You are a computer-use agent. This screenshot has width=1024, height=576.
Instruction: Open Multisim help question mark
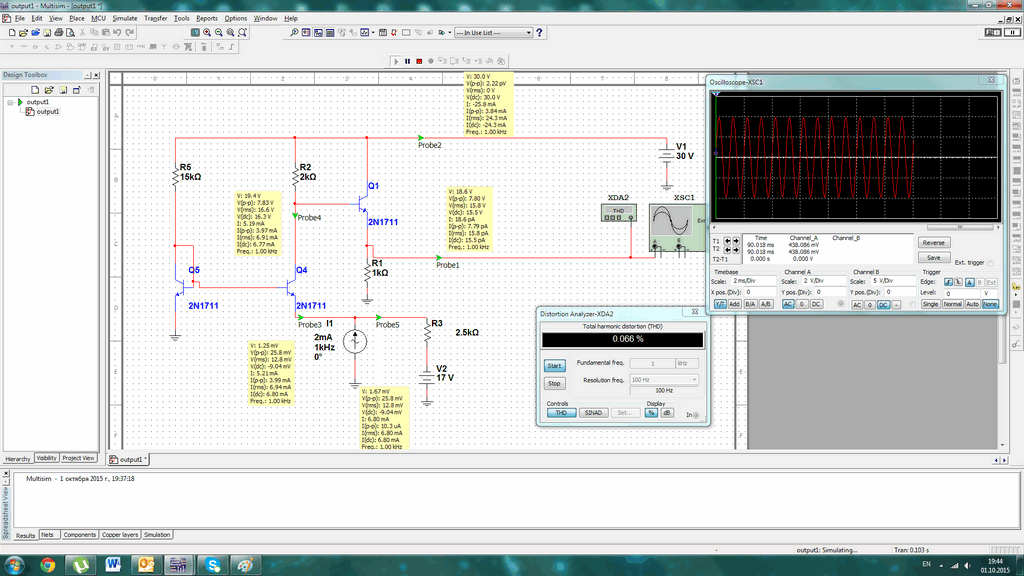click(x=539, y=33)
